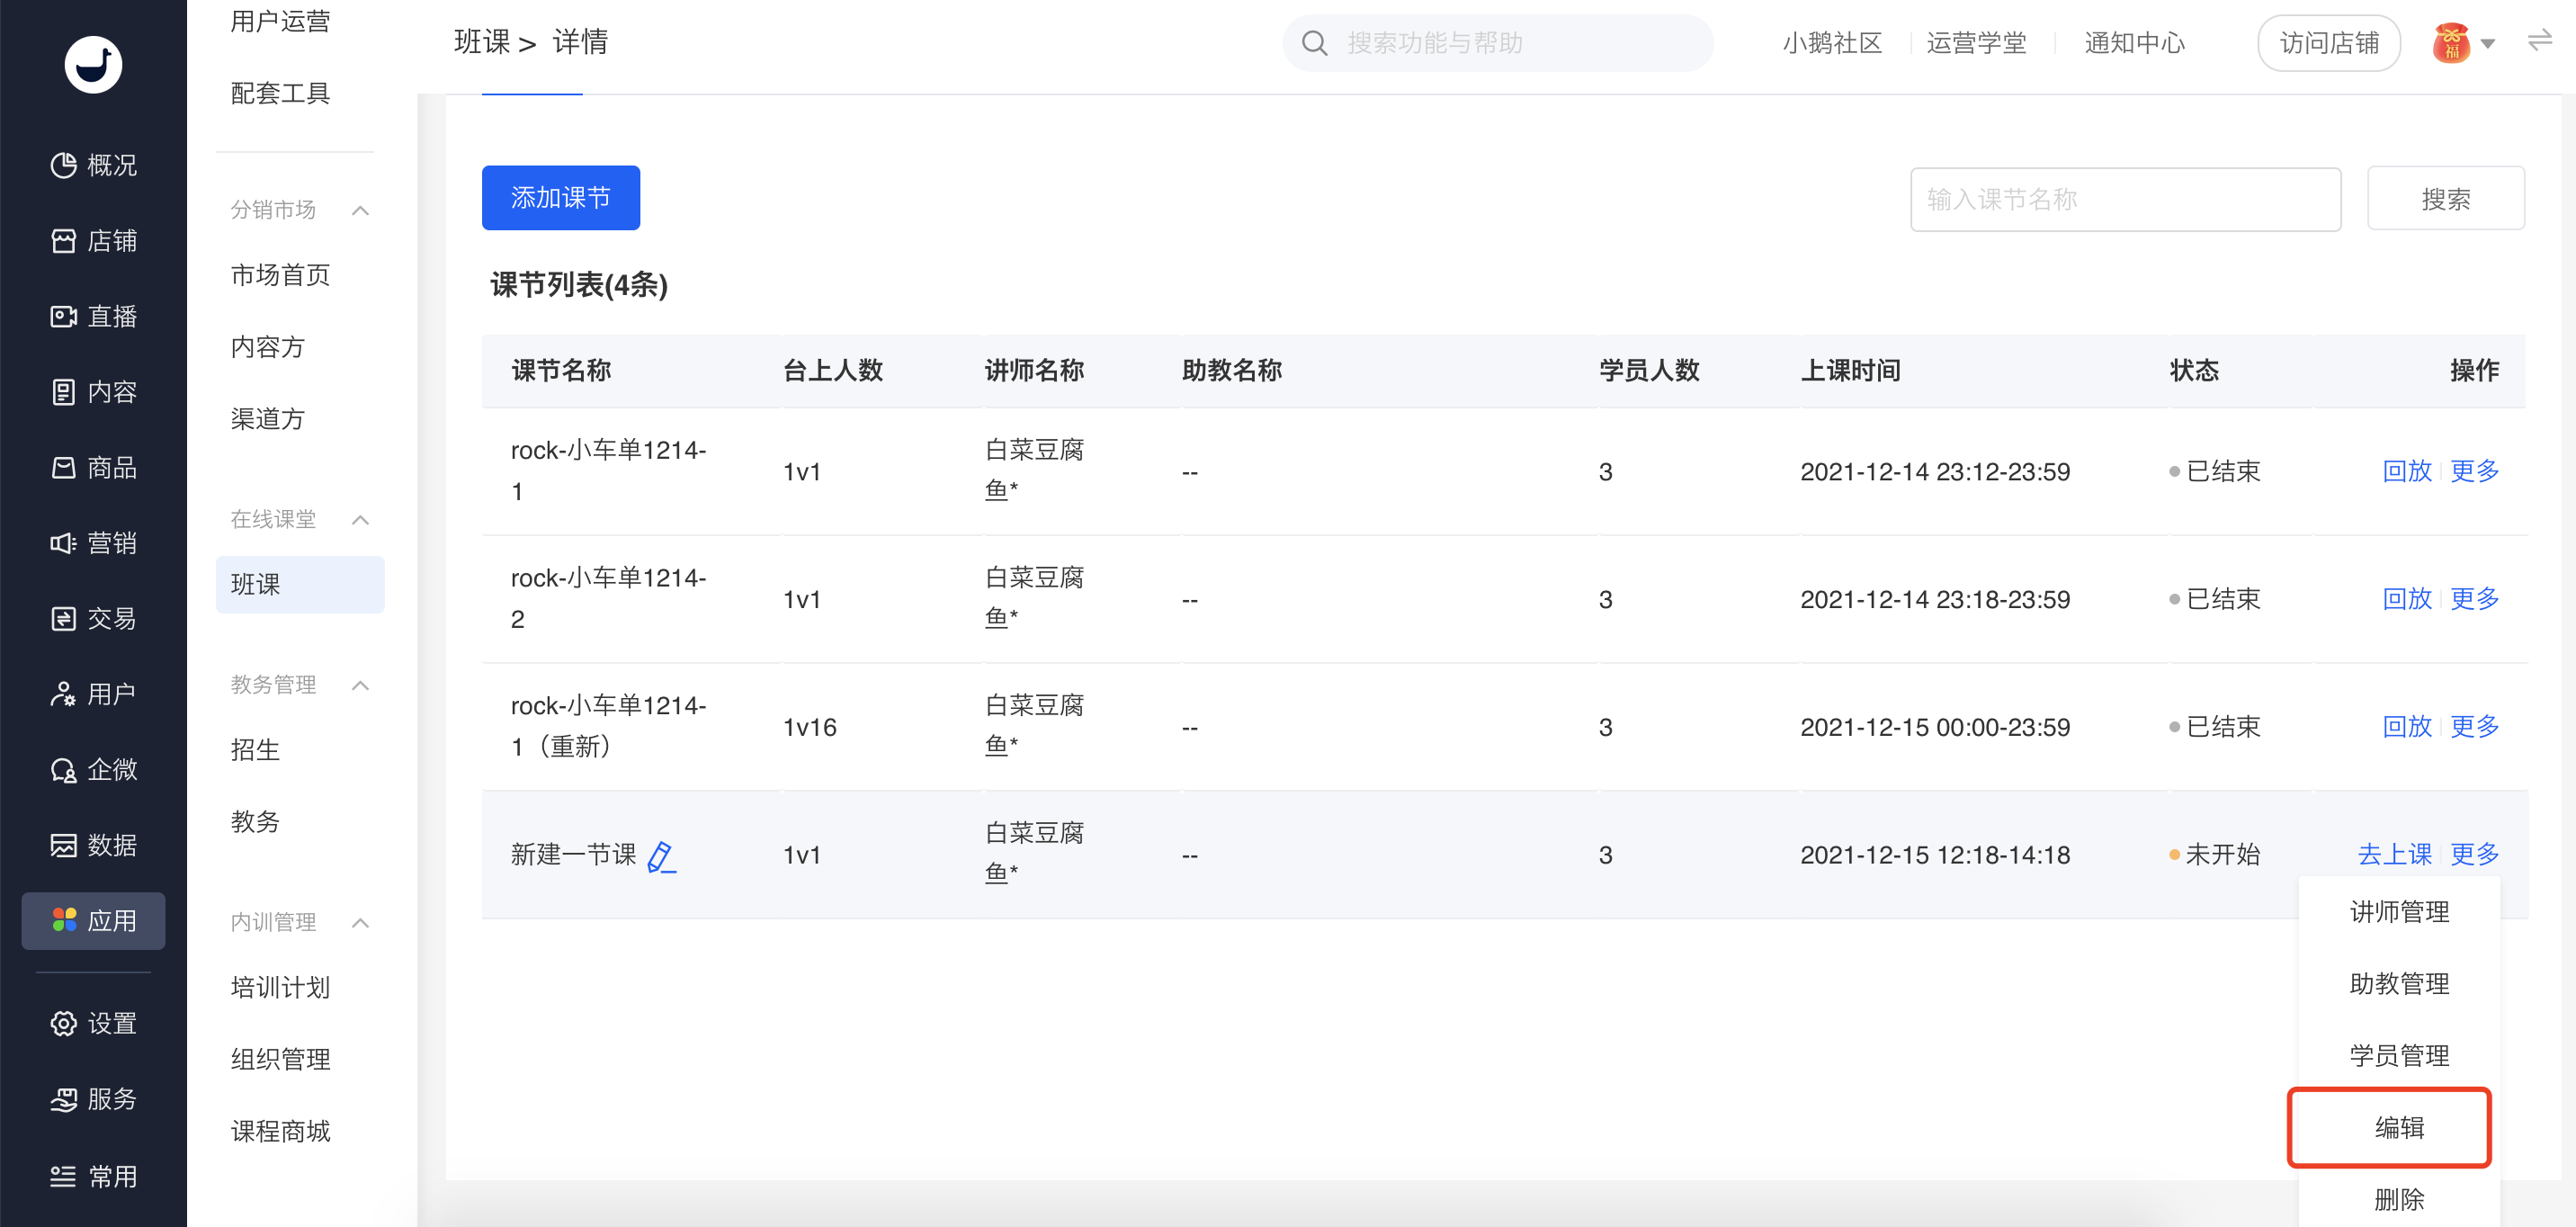Image resolution: width=2576 pixels, height=1227 pixels.
Task: Click the 企微 sidebar icon
Action: coord(64,769)
